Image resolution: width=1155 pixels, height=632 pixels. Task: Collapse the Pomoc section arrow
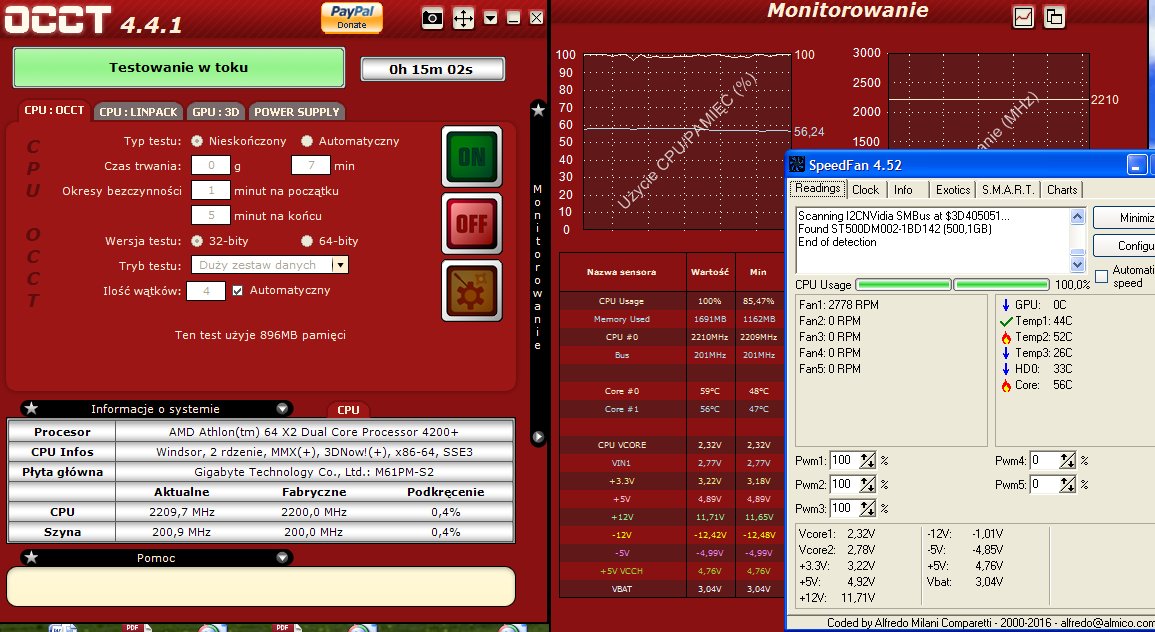point(282,558)
